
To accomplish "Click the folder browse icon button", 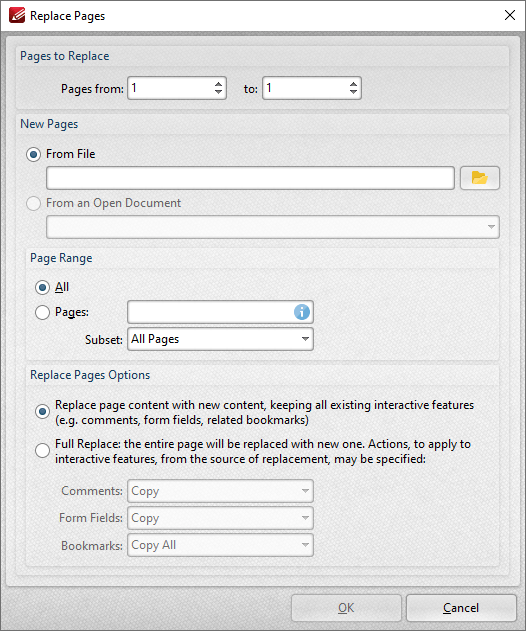I will point(480,178).
